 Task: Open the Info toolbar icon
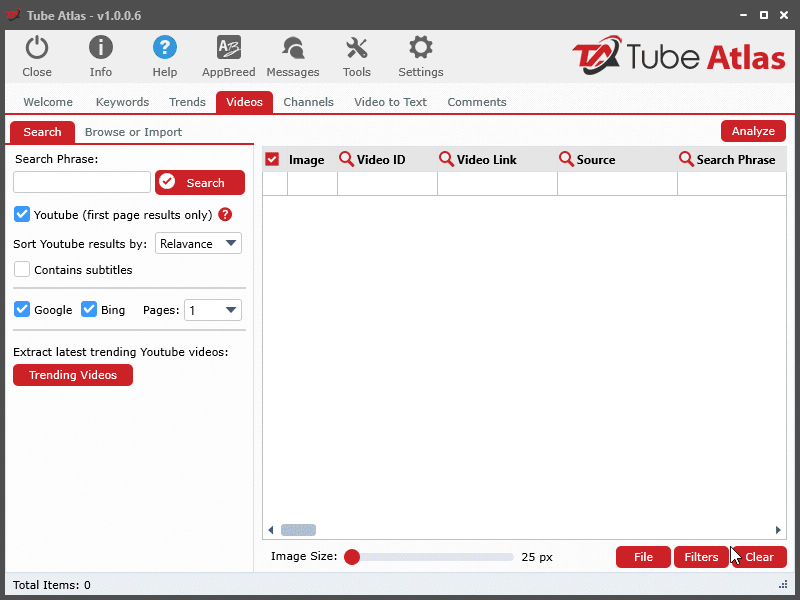click(x=101, y=47)
